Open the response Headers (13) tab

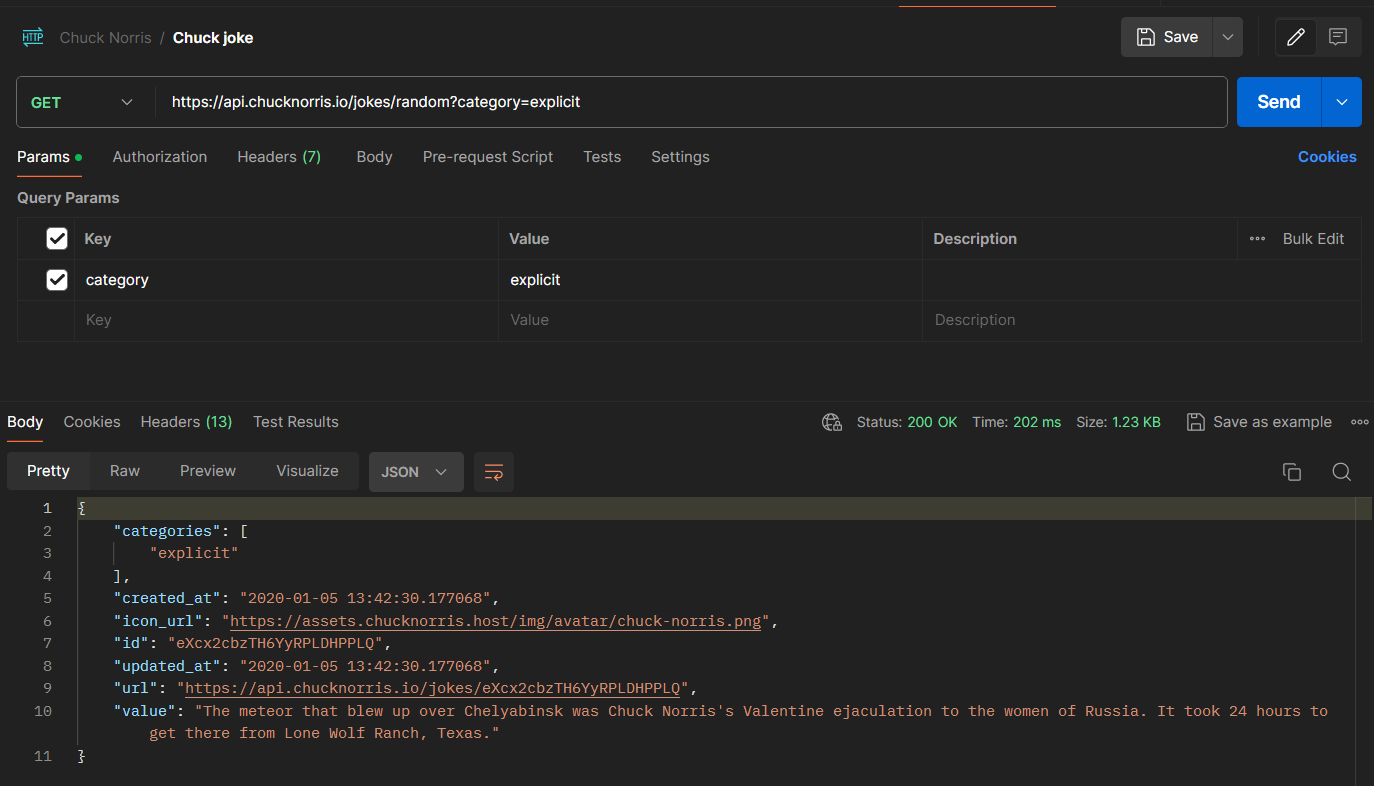coord(186,422)
